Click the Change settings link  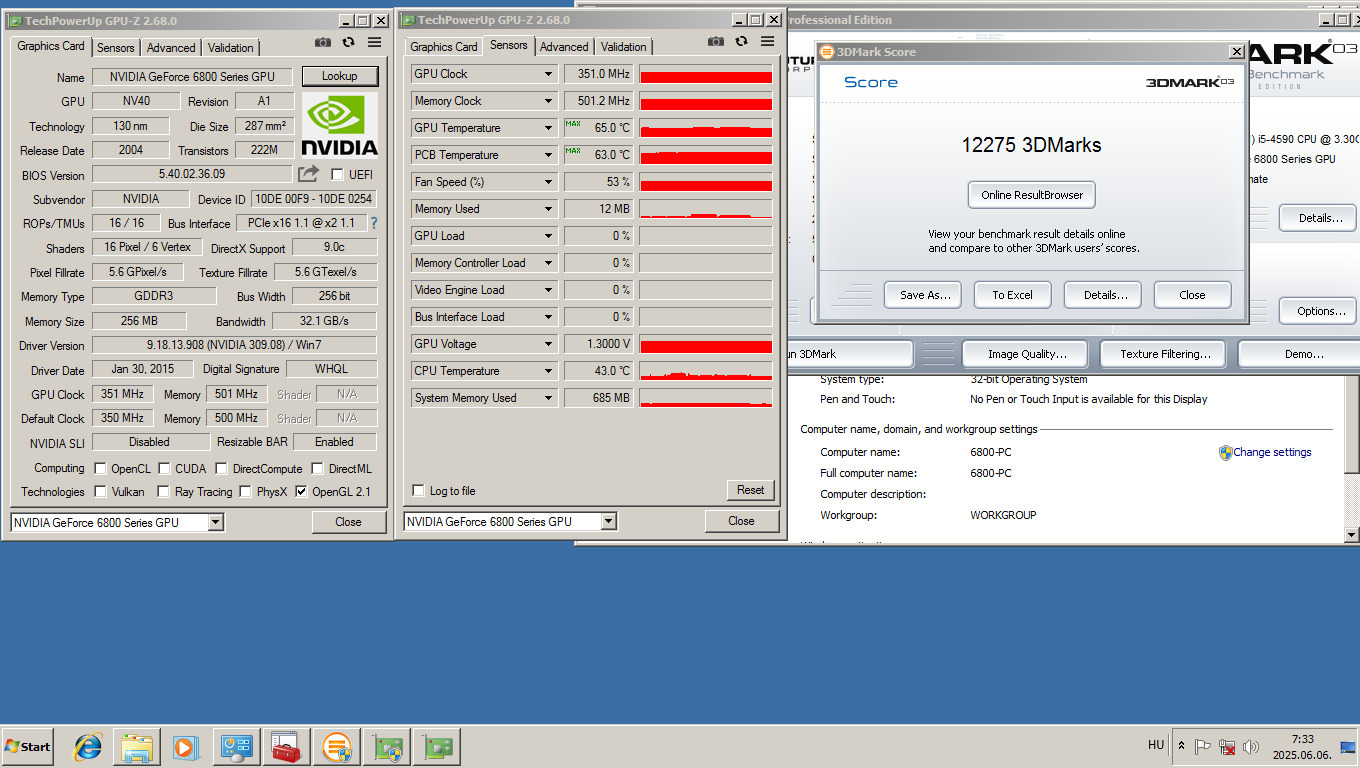(x=1272, y=452)
